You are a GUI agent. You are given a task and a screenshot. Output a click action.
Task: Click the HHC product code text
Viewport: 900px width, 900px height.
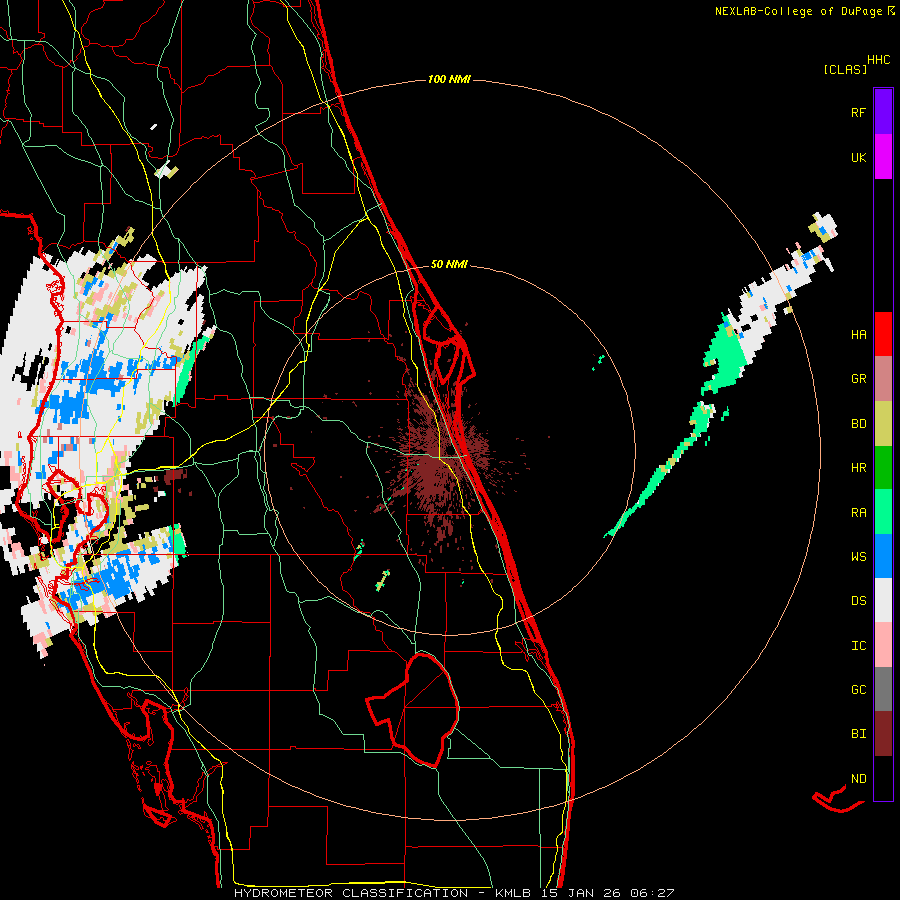tap(878, 60)
